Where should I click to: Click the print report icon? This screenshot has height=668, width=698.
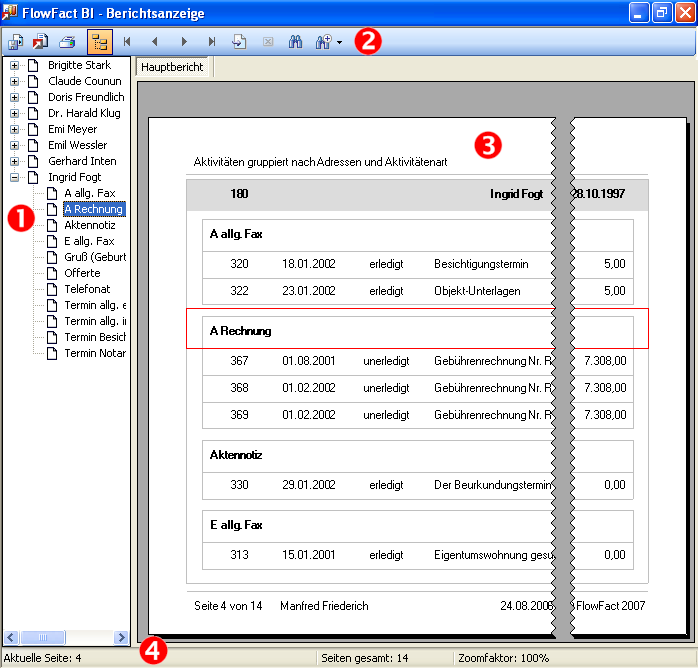click(x=67, y=42)
